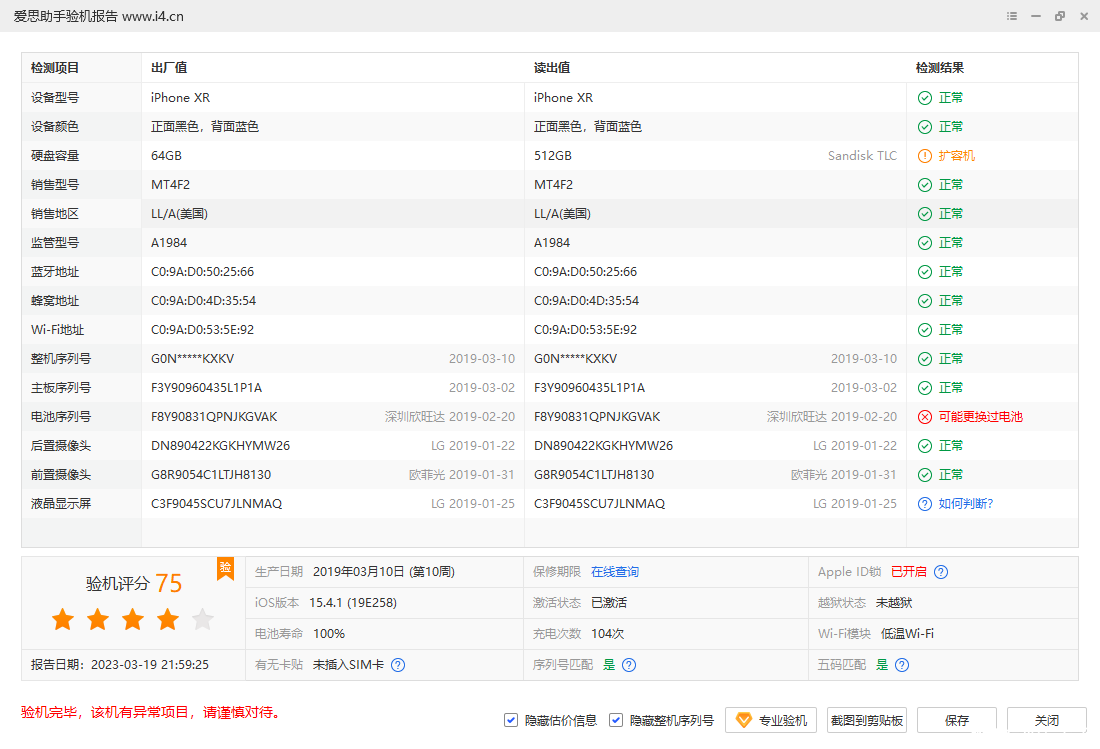Click the help icon beside 未插入SIM卡
1100x749 pixels.
pyautogui.click(x=398, y=665)
